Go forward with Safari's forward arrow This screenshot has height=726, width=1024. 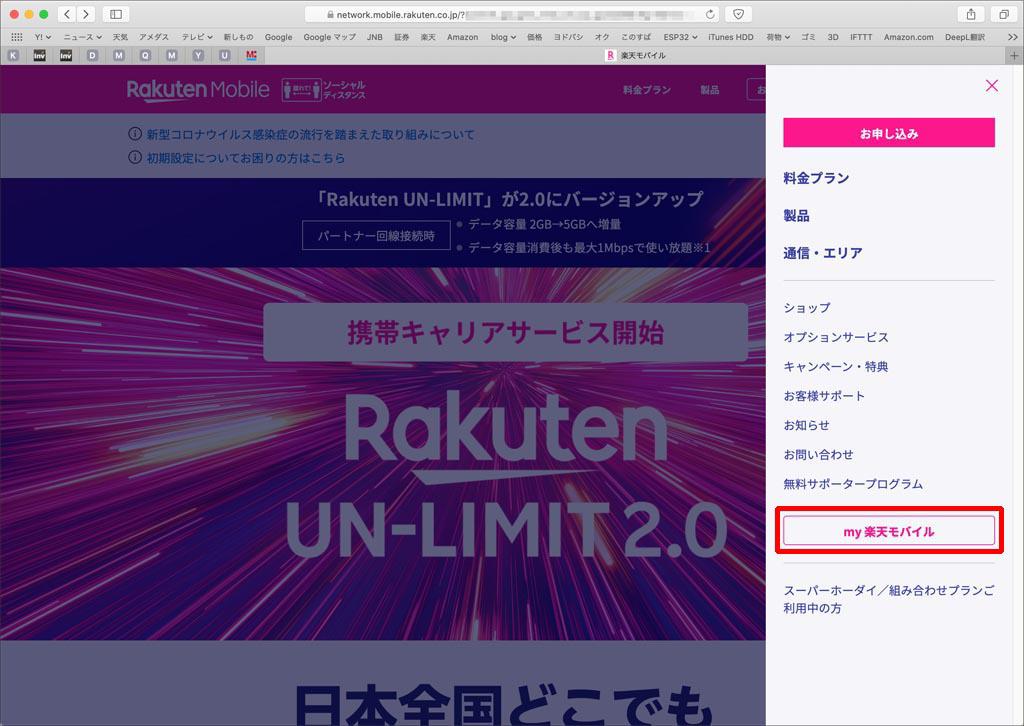pos(86,14)
